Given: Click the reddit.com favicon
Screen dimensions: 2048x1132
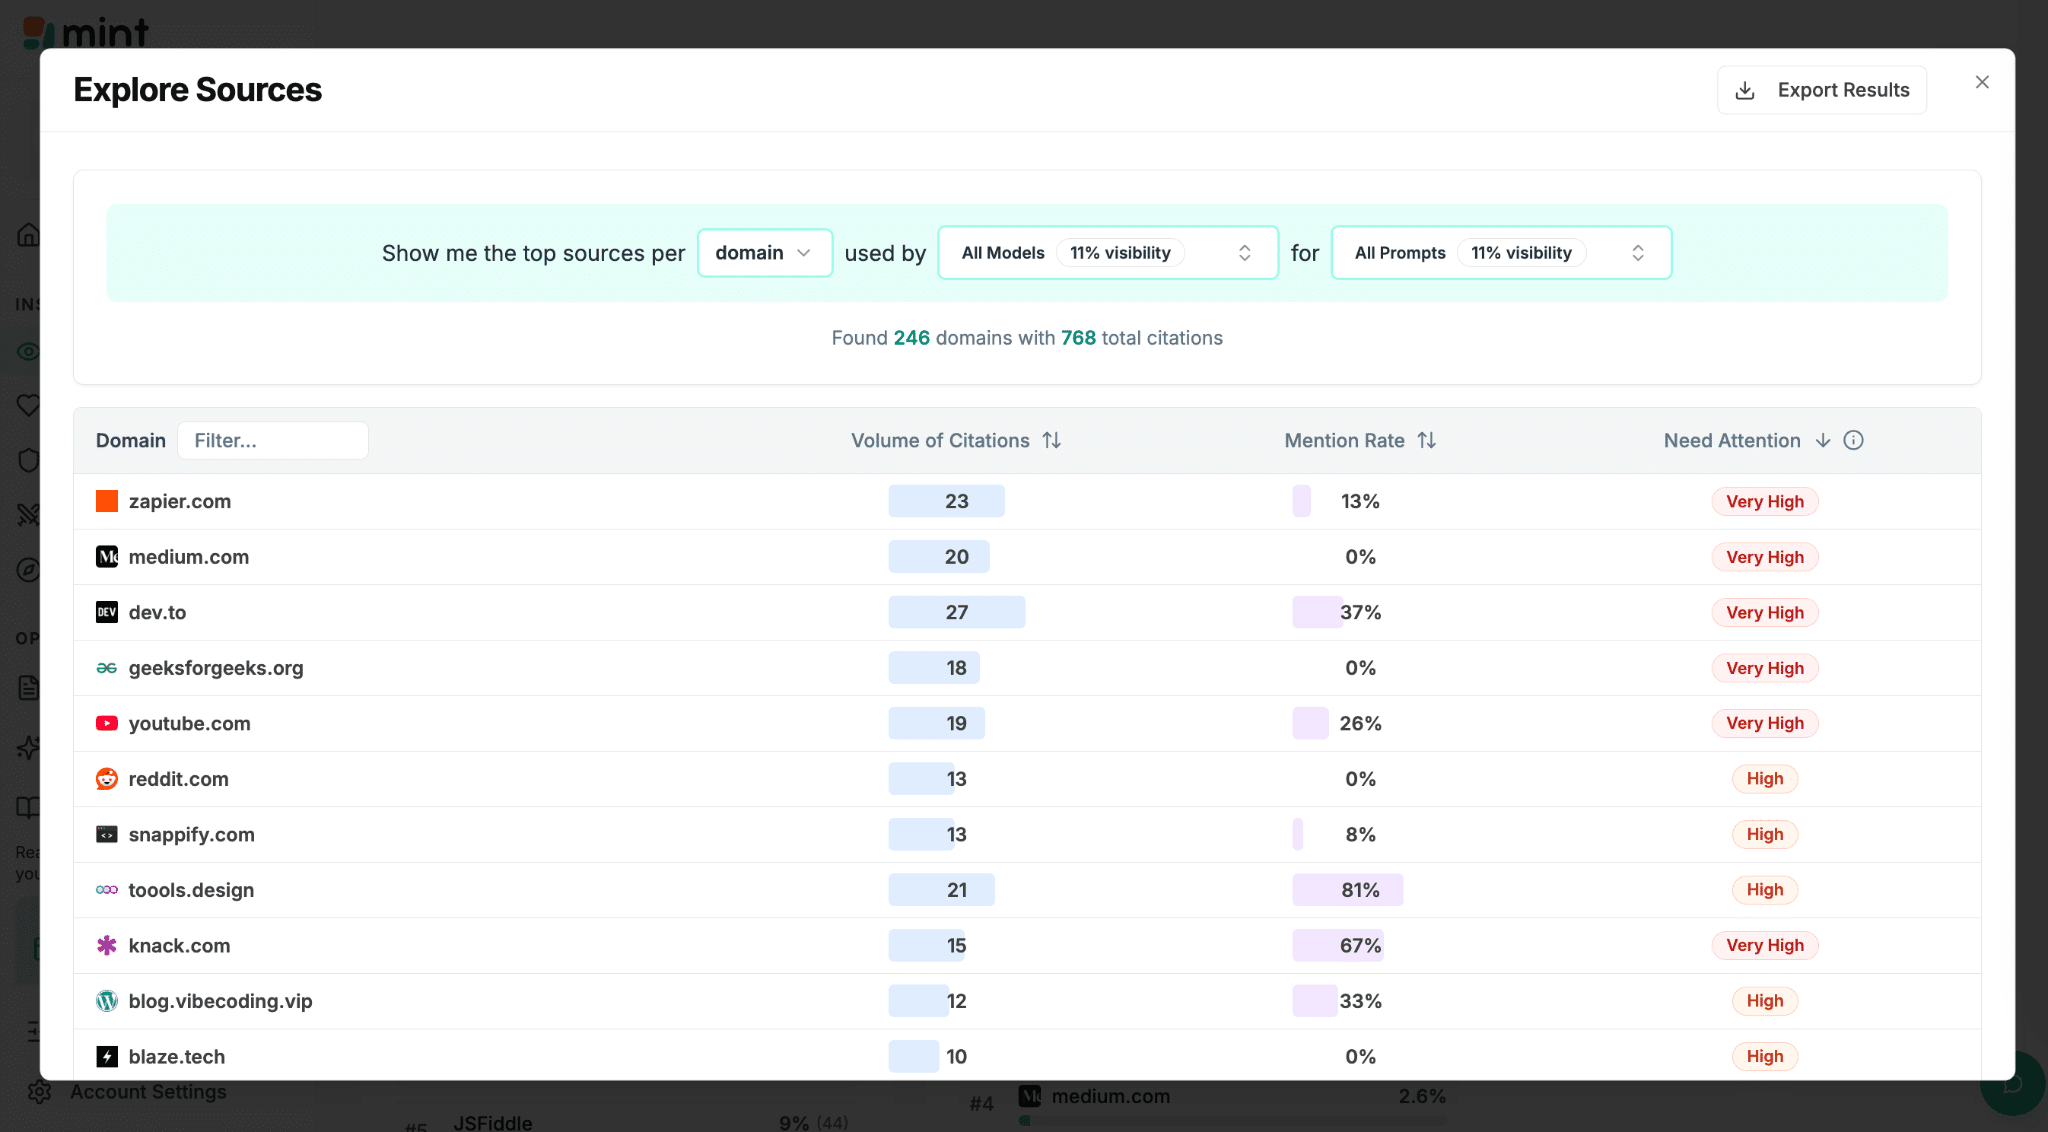Looking at the screenshot, I should pos(107,779).
